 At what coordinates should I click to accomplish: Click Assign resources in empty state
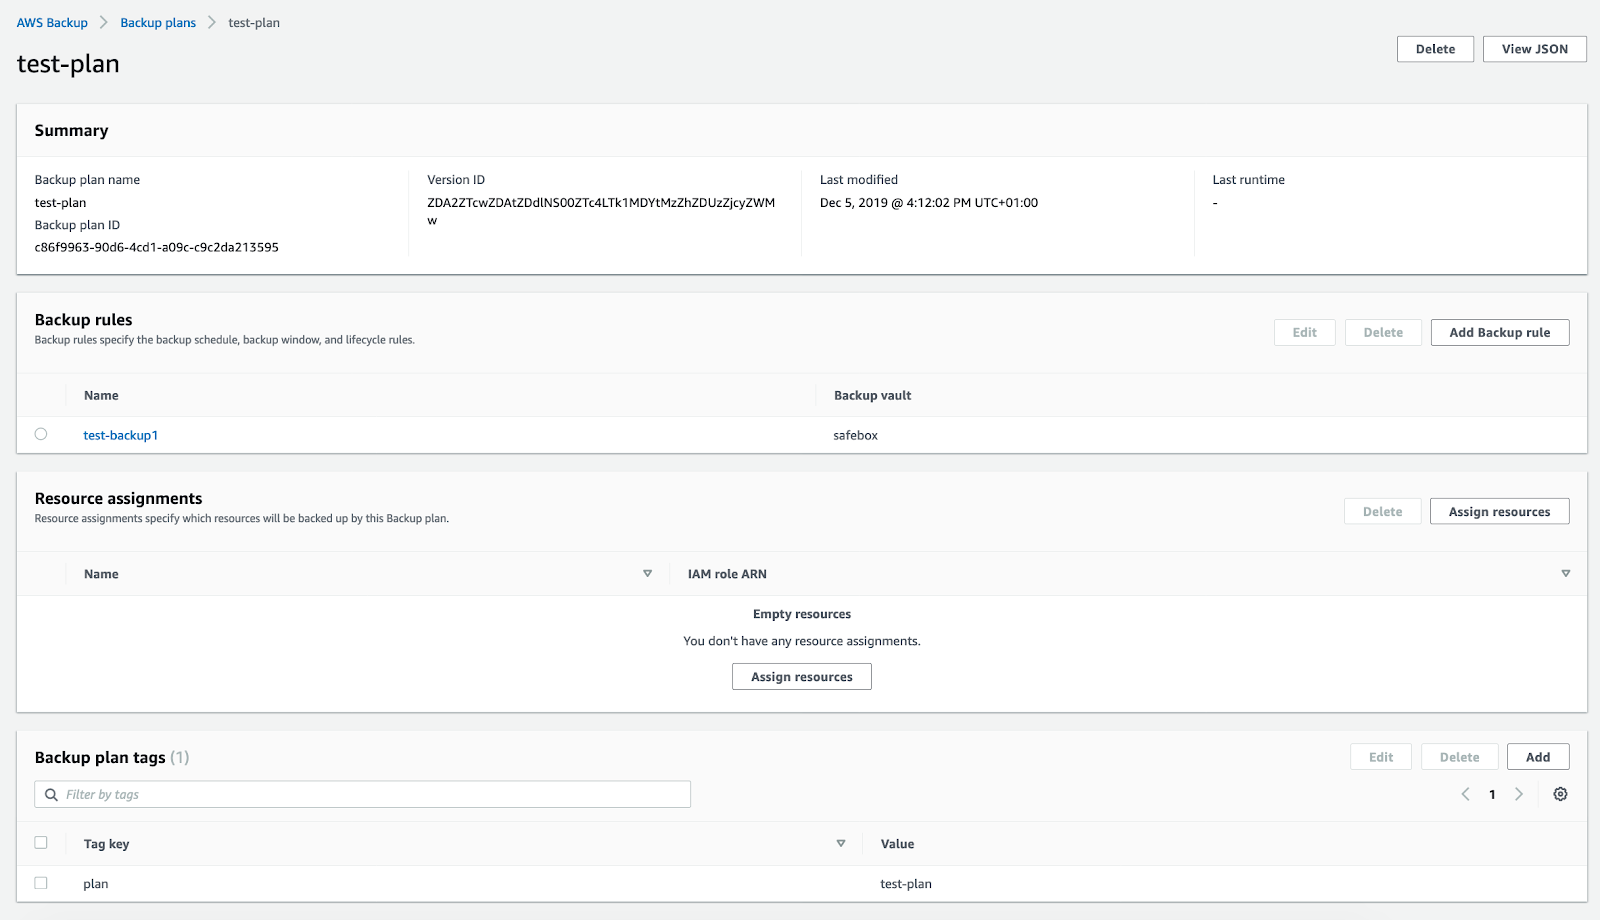pyautogui.click(x=801, y=677)
